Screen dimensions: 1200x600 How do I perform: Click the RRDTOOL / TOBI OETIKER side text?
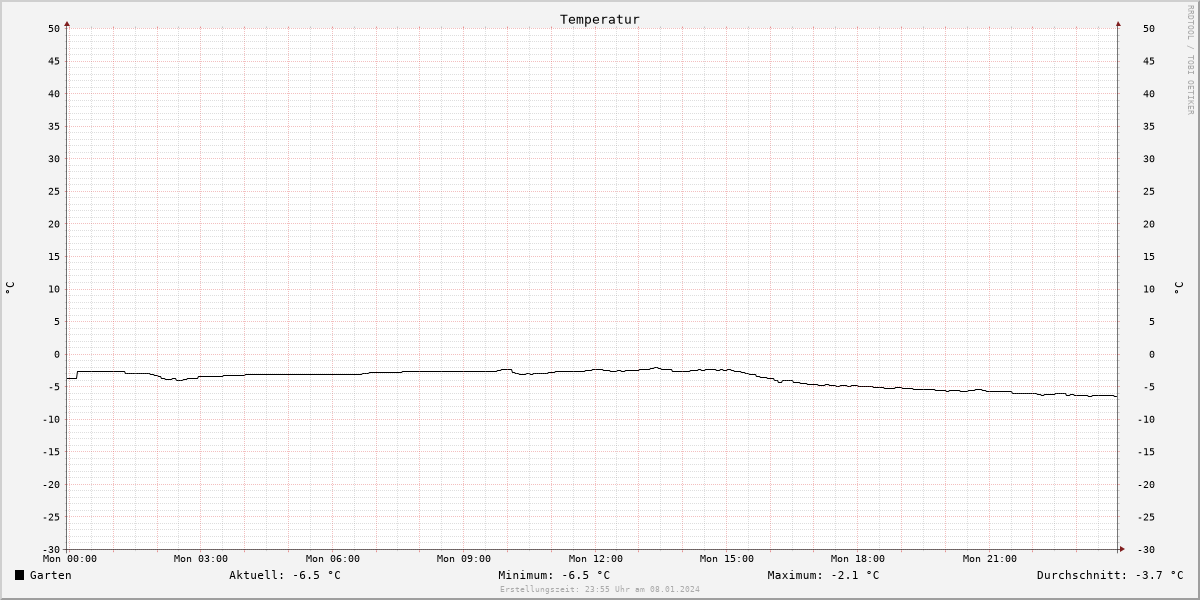pyautogui.click(x=1190, y=59)
